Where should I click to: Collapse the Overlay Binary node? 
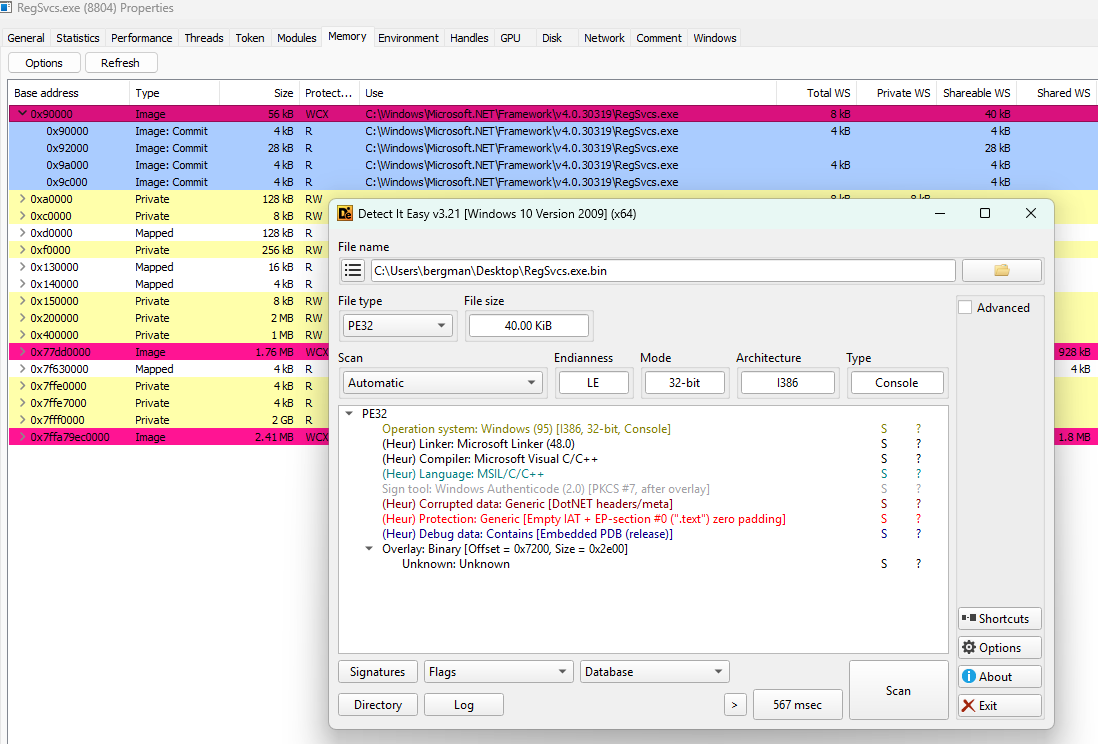point(369,549)
